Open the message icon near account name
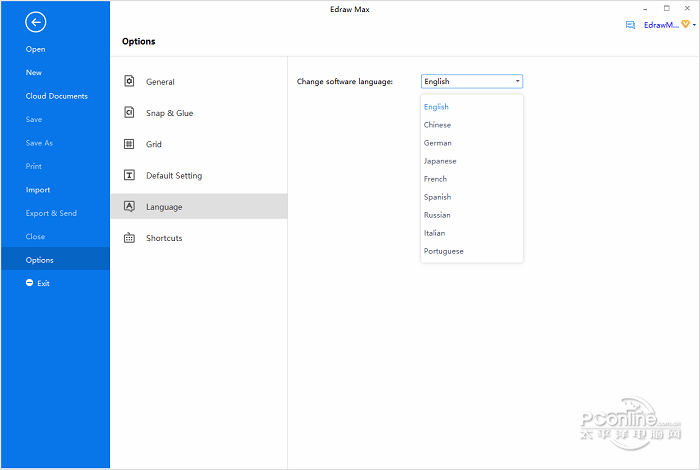This screenshot has height=470, width=700. [630, 25]
